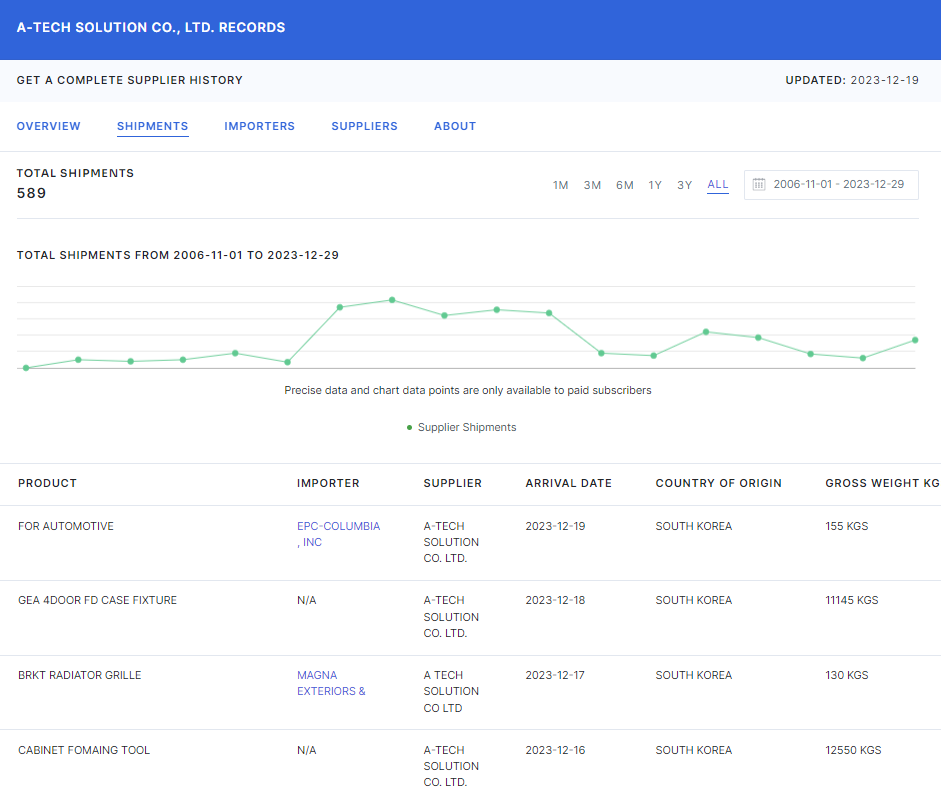Click the PRODUCT column header
Screen dimensions: 941x796
(47, 483)
